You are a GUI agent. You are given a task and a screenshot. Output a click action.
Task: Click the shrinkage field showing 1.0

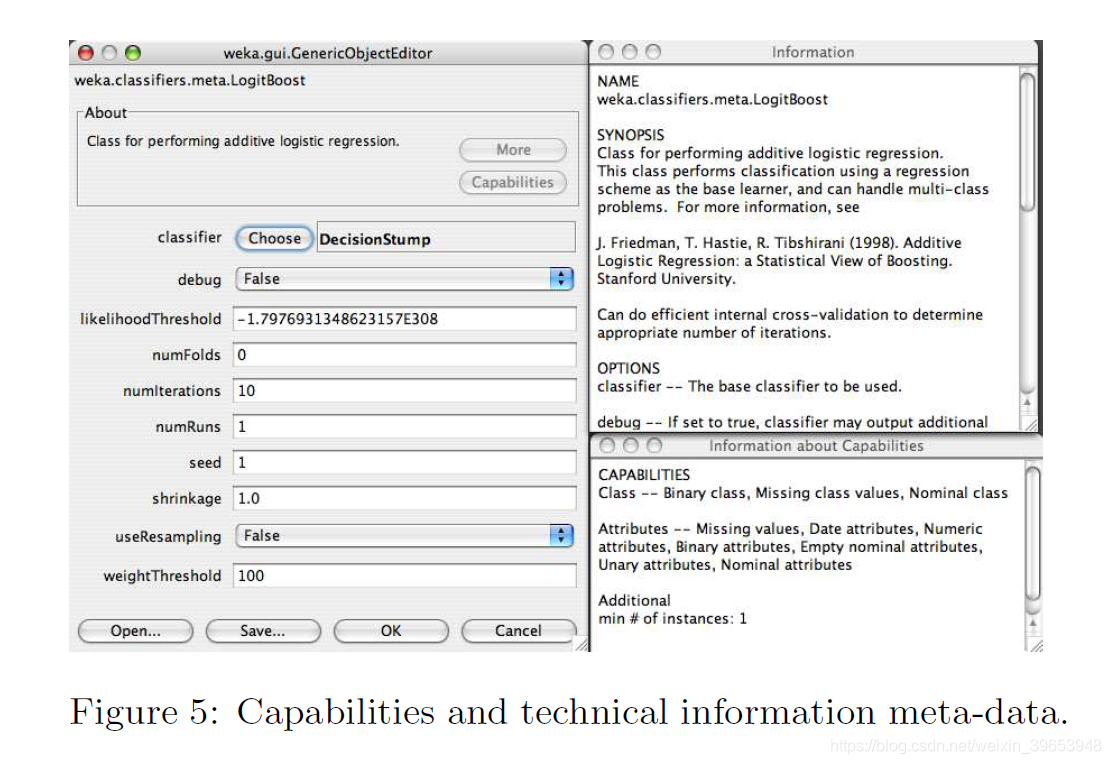tap(405, 498)
